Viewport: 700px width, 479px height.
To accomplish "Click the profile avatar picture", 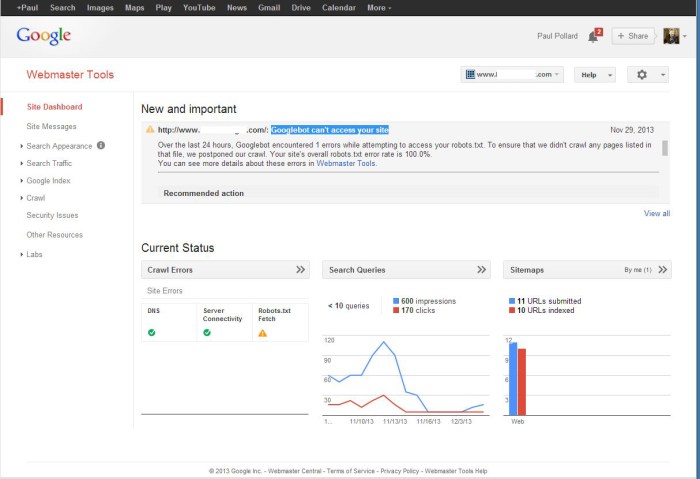I will (x=671, y=36).
